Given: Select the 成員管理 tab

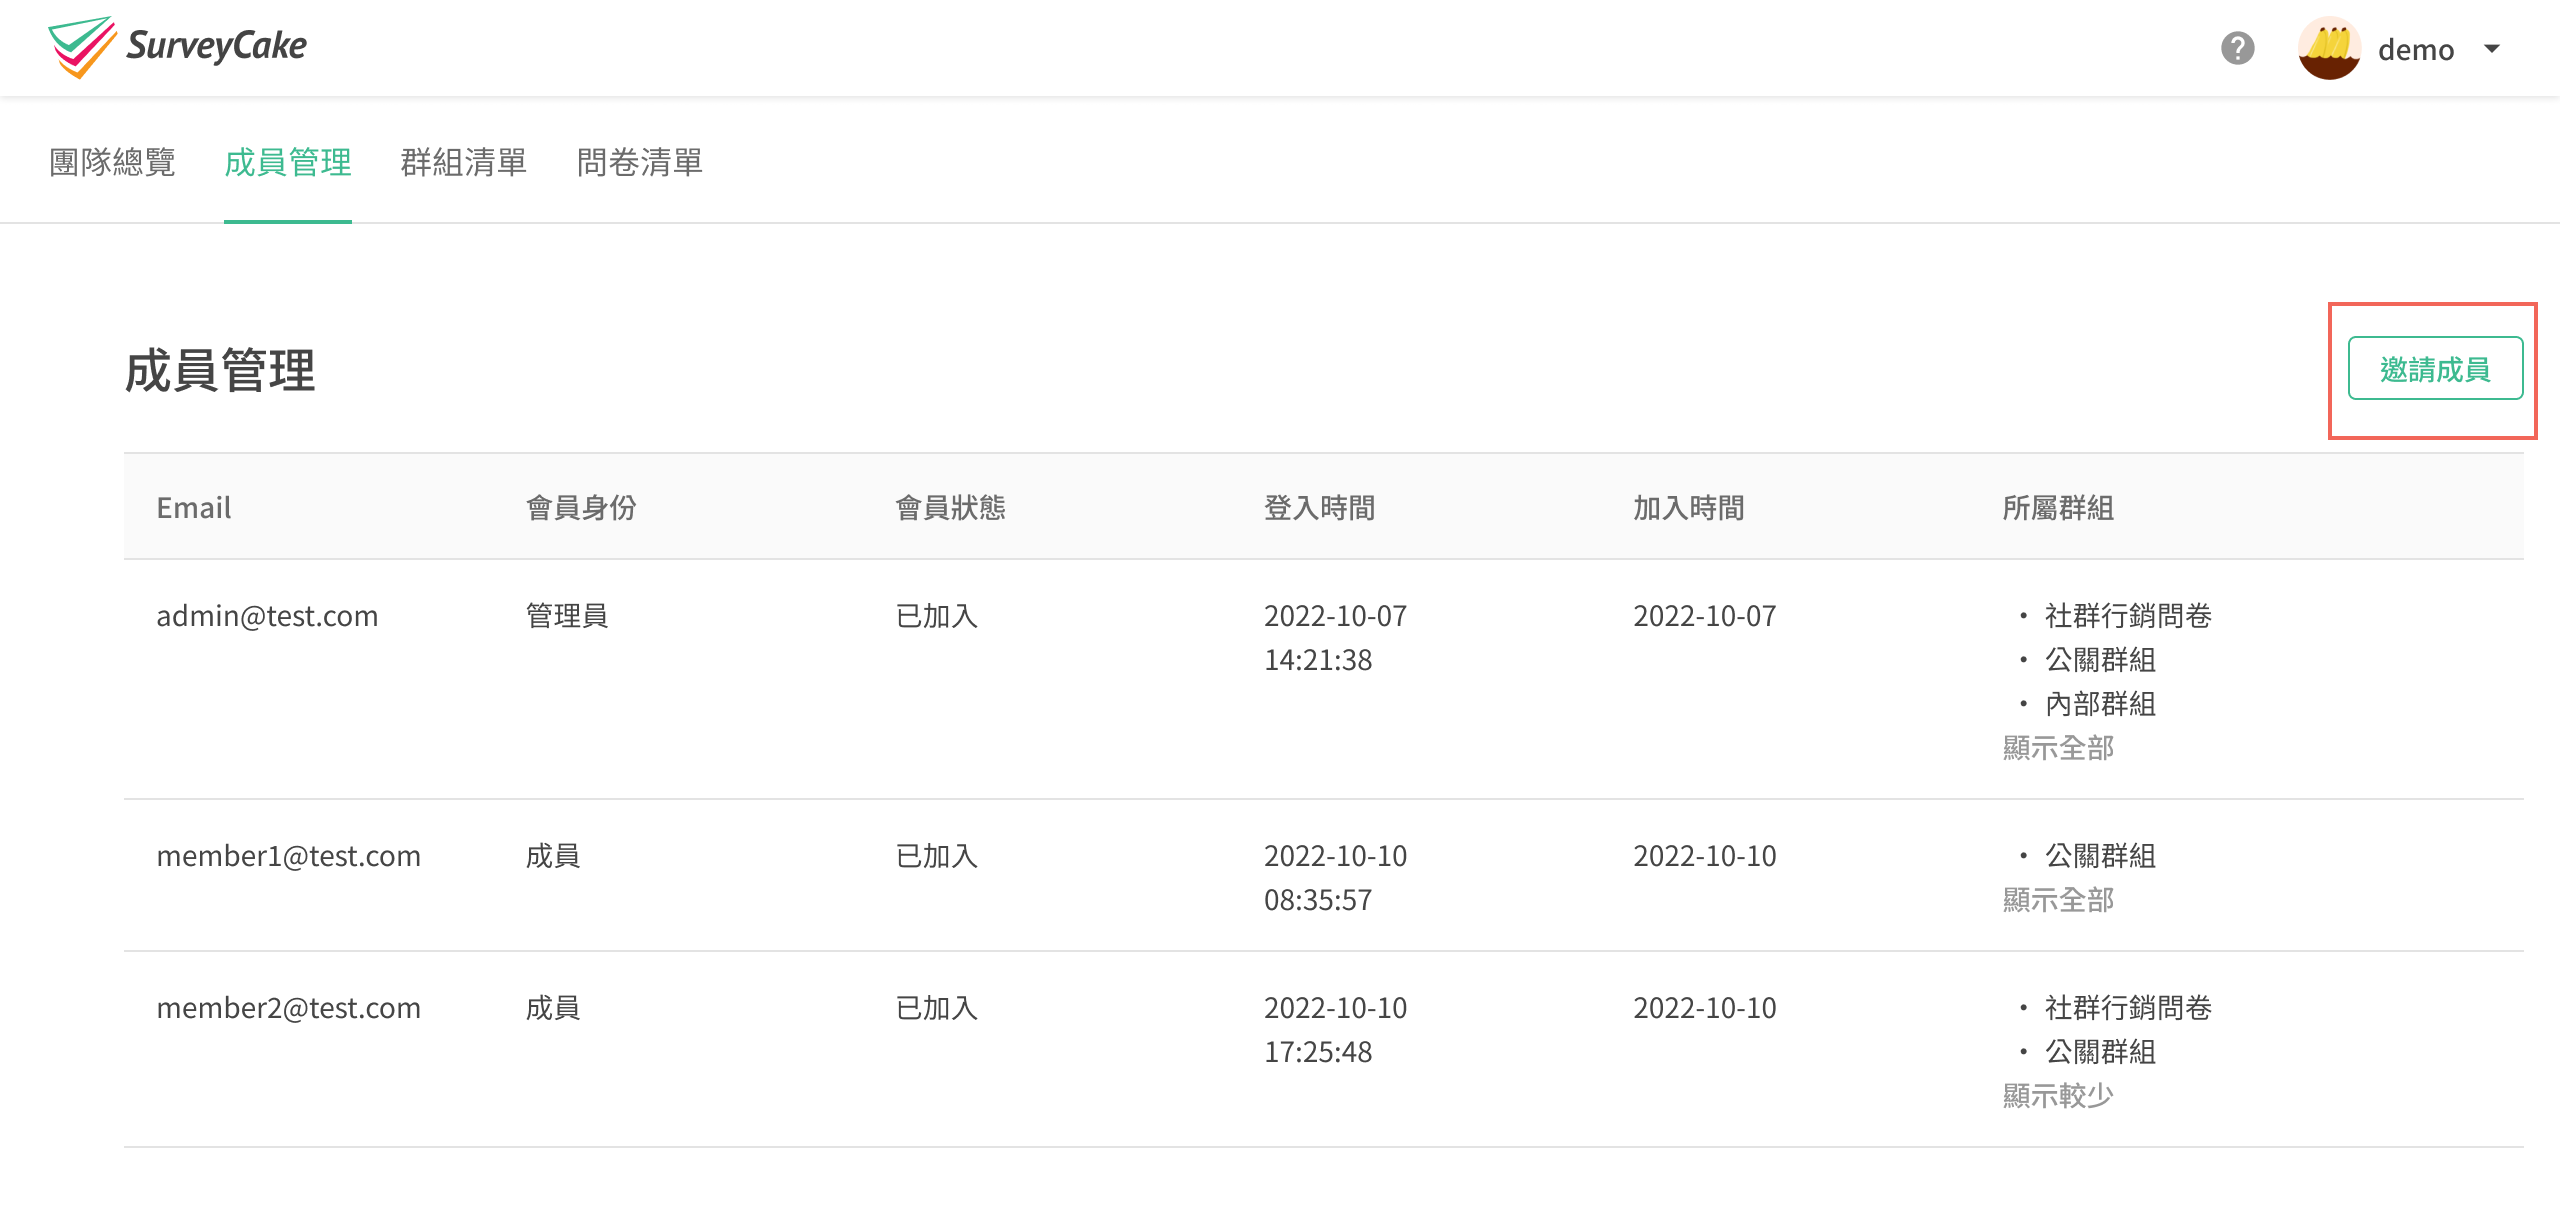Looking at the screenshot, I should (288, 162).
